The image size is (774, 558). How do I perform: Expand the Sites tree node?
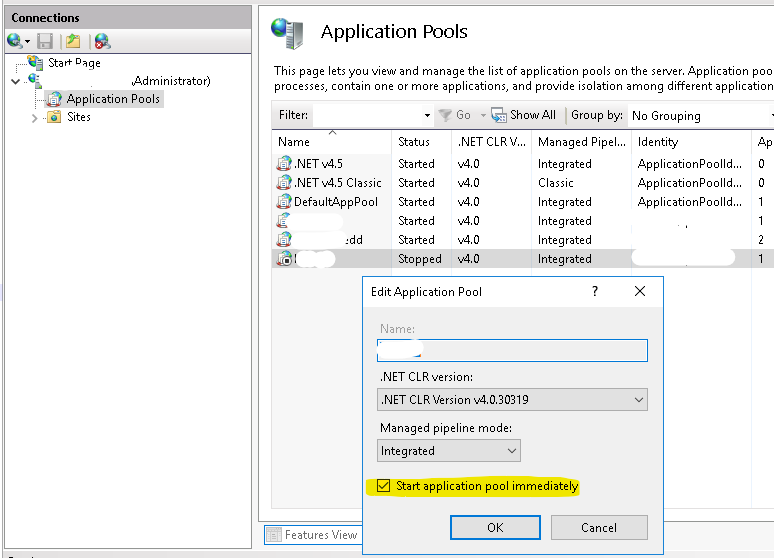(34, 118)
